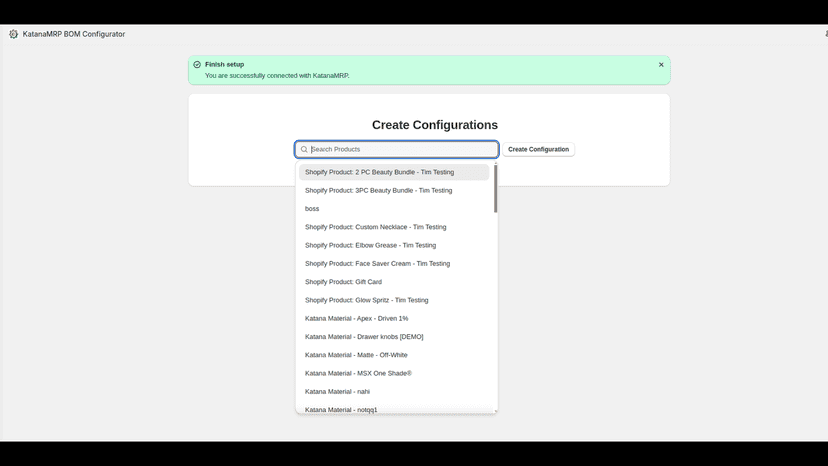The image size is (828, 466).
Task: Select Custom Necklace - Tim Testing option
Action: (394, 227)
